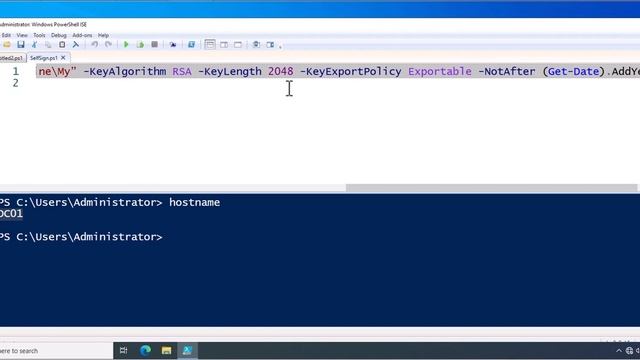Run the script with the green play icon
This screenshot has width=640, height=360.
point(126,44)
